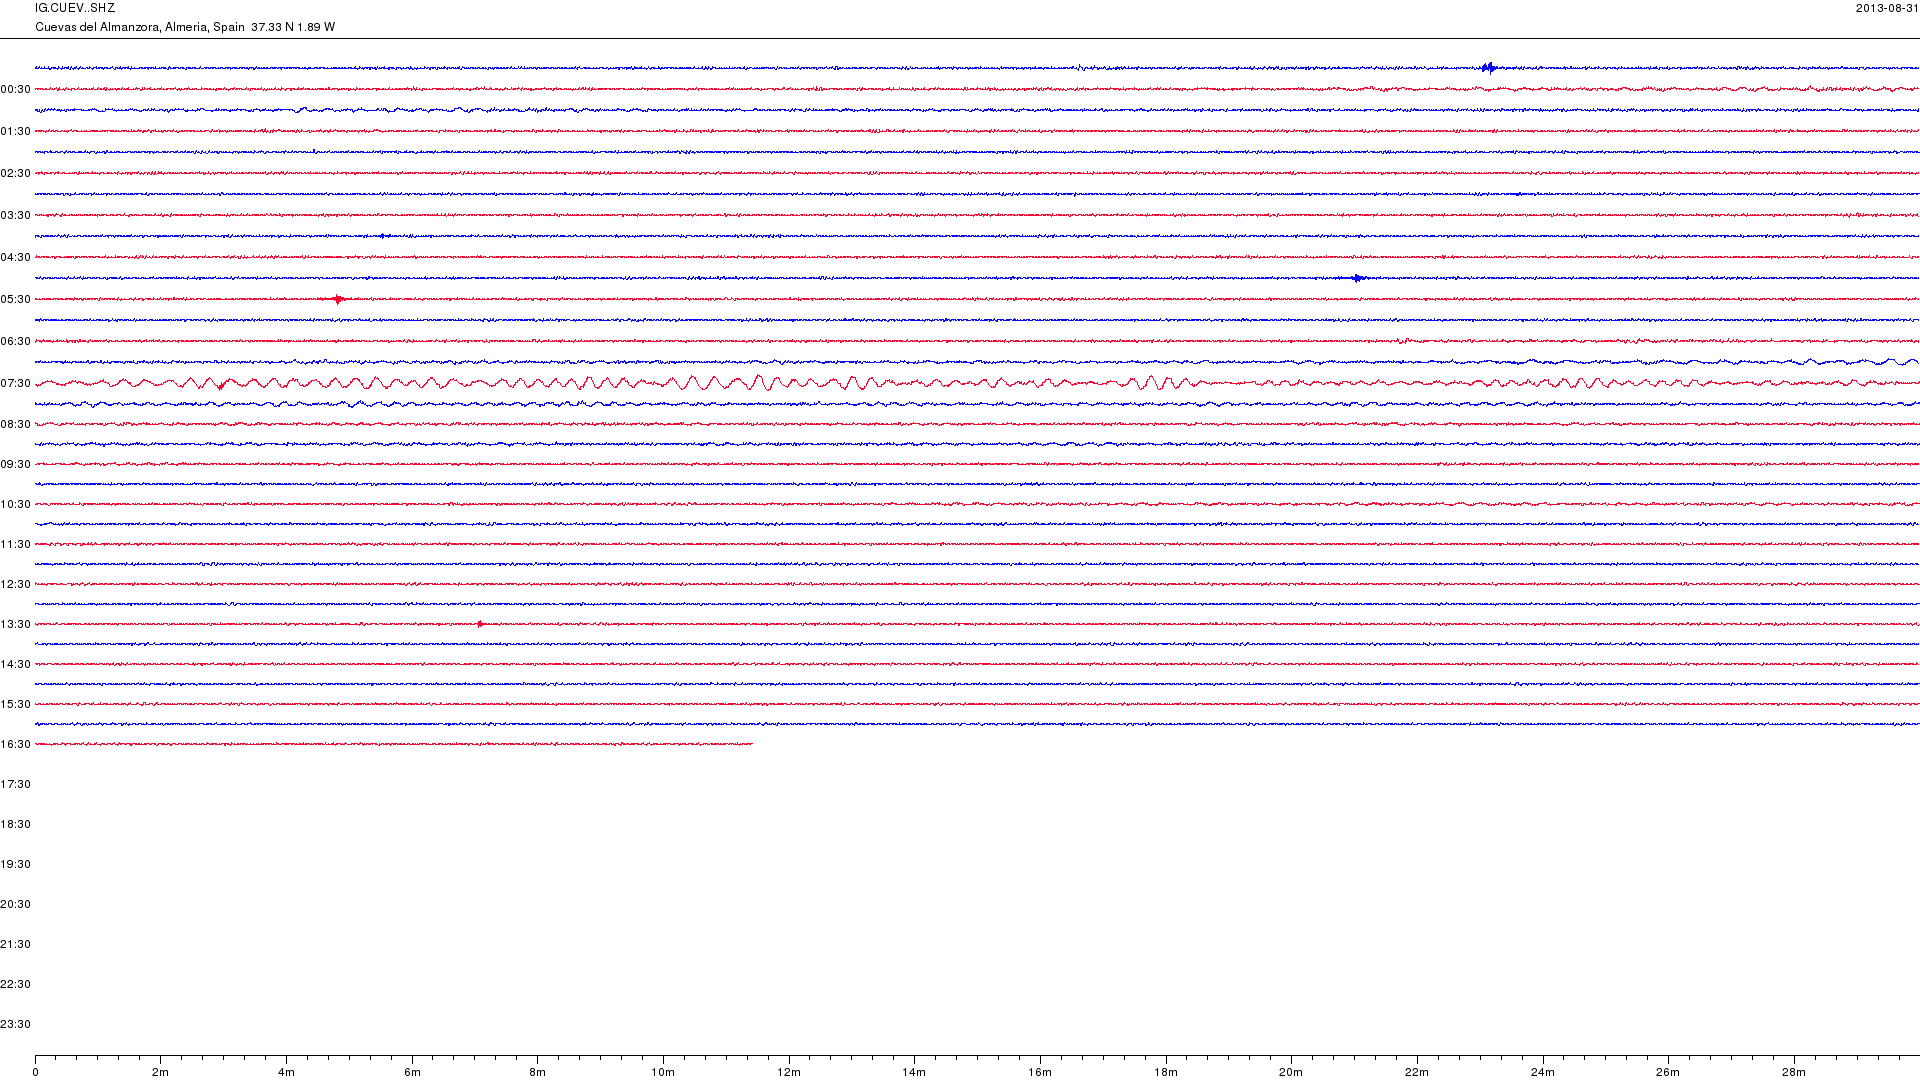
Task: Click the 20:30 time label
Action: (x=16, y=905)
